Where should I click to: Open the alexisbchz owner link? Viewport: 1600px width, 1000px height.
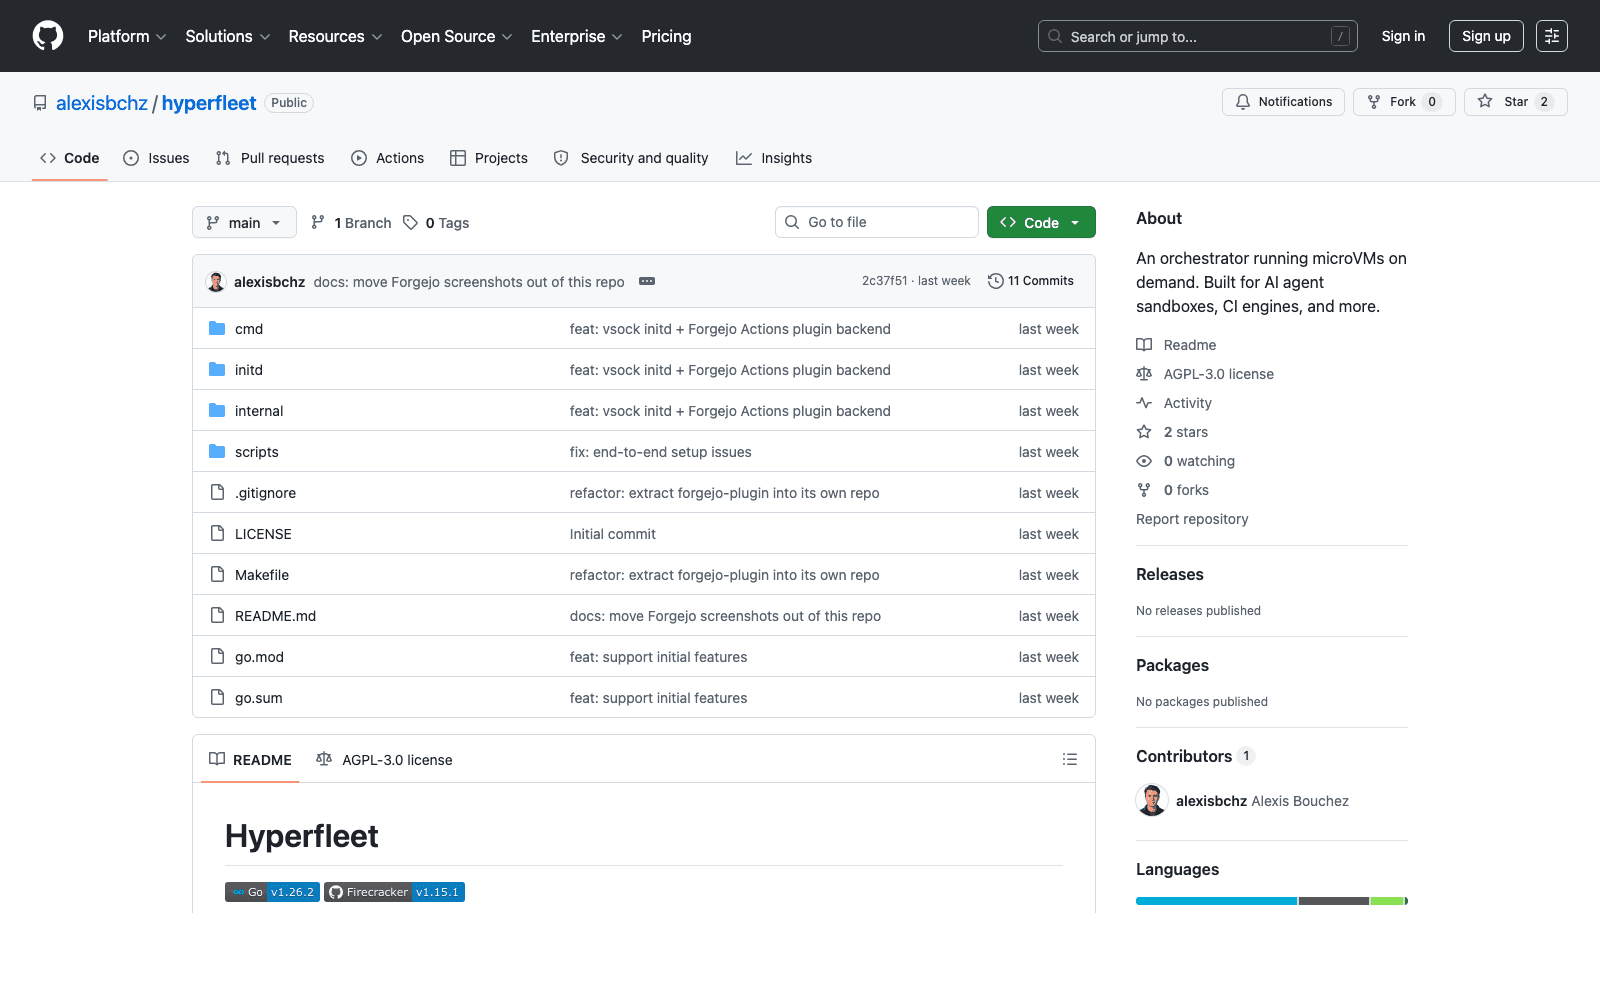click(x=102, y=103)
